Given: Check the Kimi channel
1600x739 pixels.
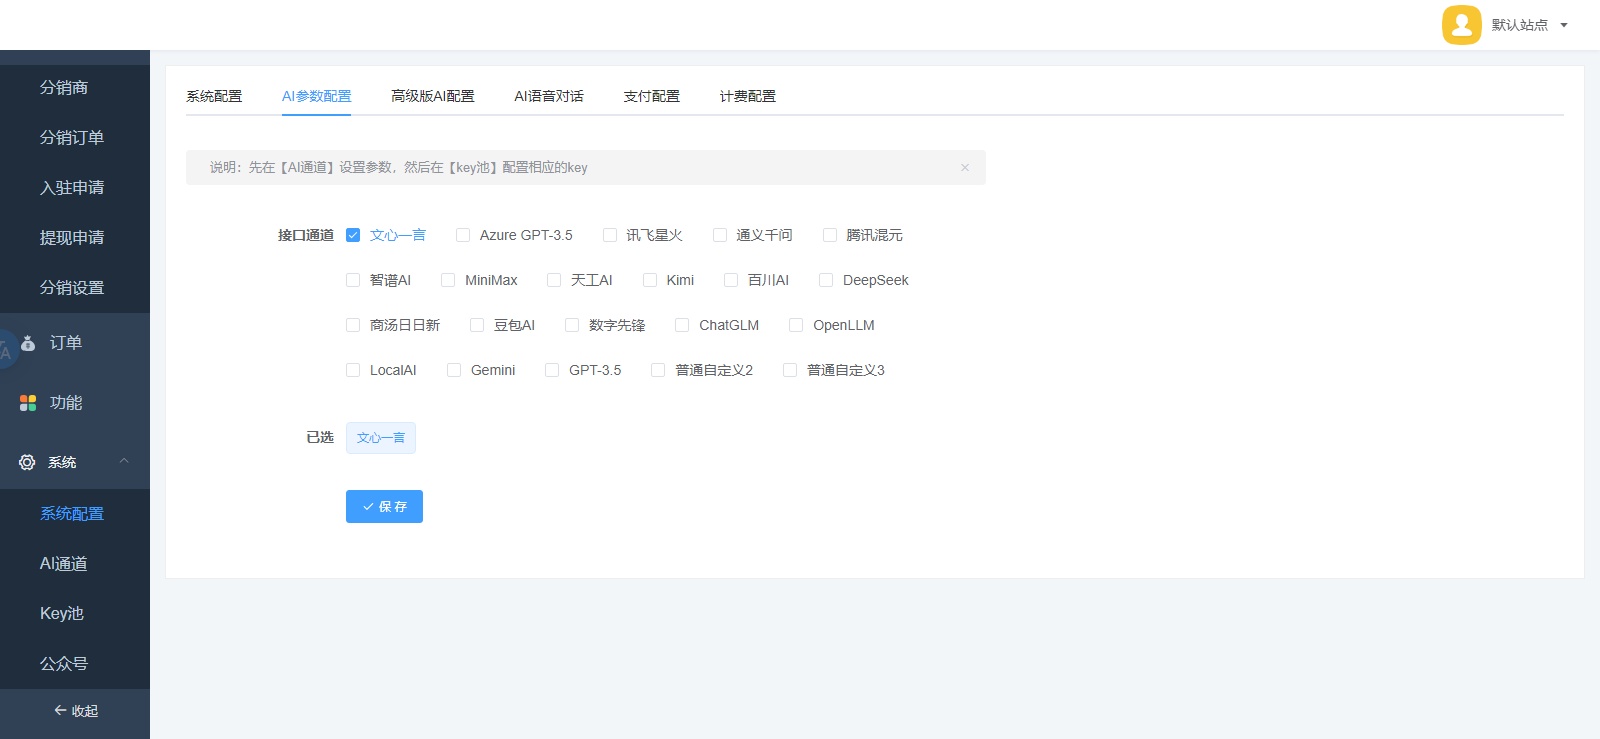Looking at the screenshot, I should [650, 280].
